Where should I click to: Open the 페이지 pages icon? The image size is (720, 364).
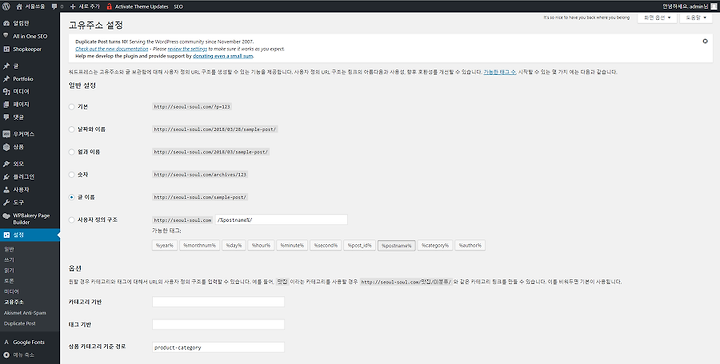[6, 105]
